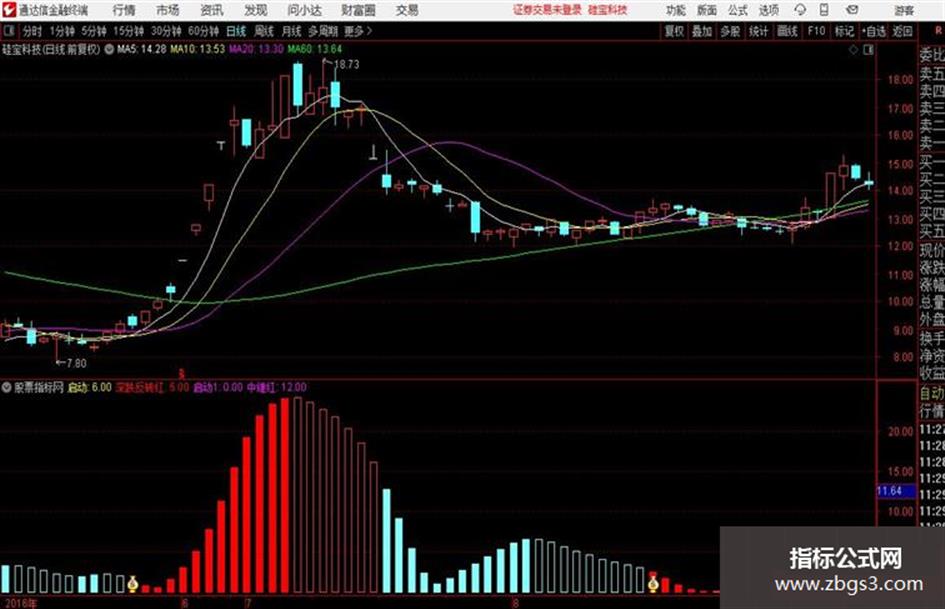
Task: Click the 中继红: 12.00 indicator value
Action: [x=277, y=387]
